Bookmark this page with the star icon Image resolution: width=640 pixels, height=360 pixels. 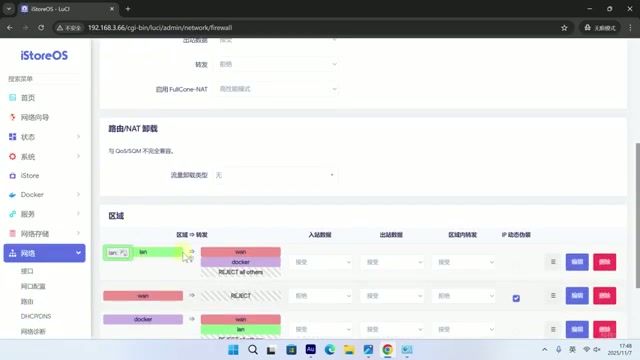(564, 28)
